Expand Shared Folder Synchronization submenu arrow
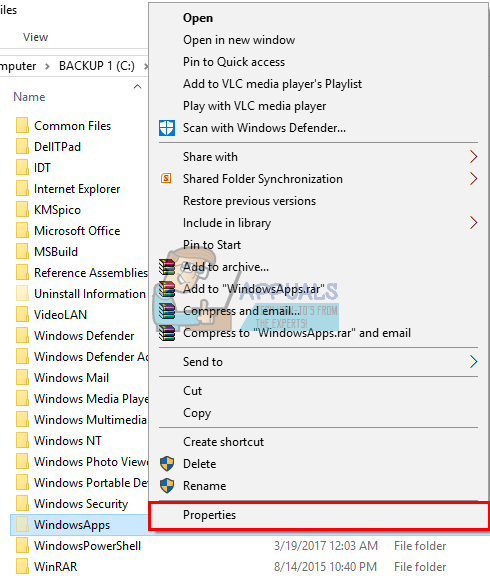This screenshot has width=490, height=576. [x=473, y=179]
